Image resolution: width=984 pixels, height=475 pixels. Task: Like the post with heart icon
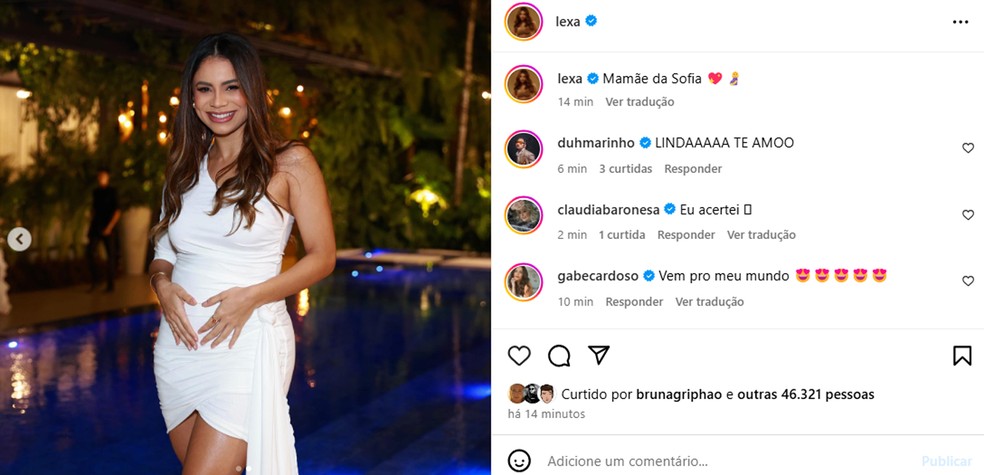point(519,355)
